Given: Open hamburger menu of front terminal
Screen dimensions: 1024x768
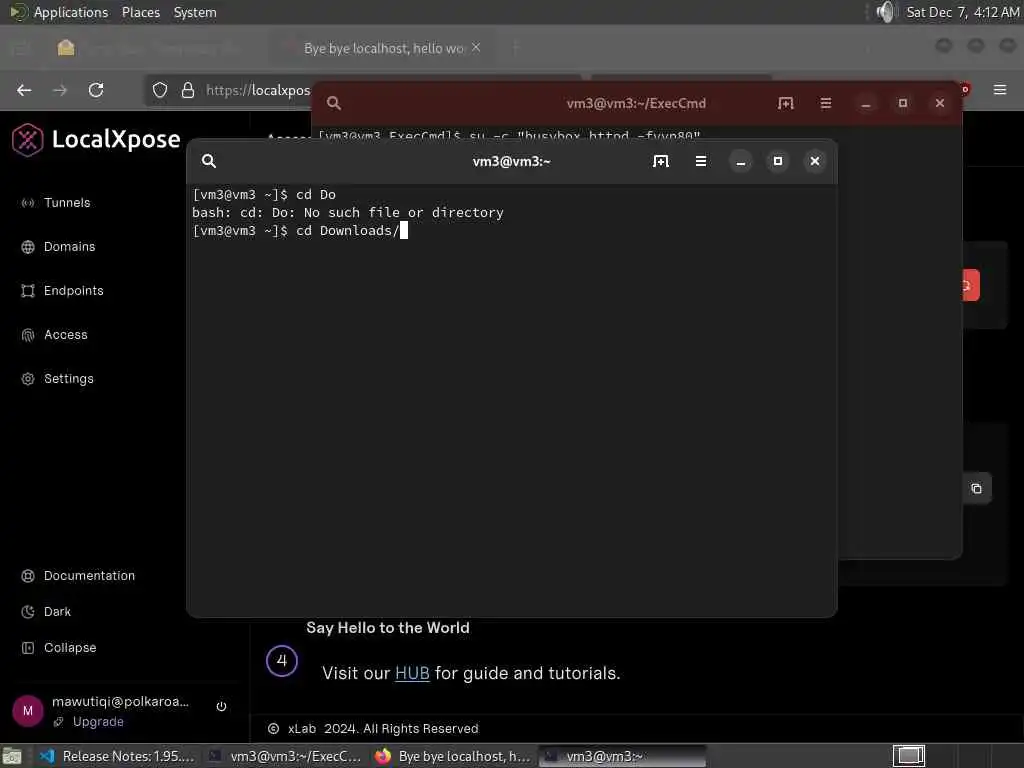Looking at the screenshot, I should (701, 161).
